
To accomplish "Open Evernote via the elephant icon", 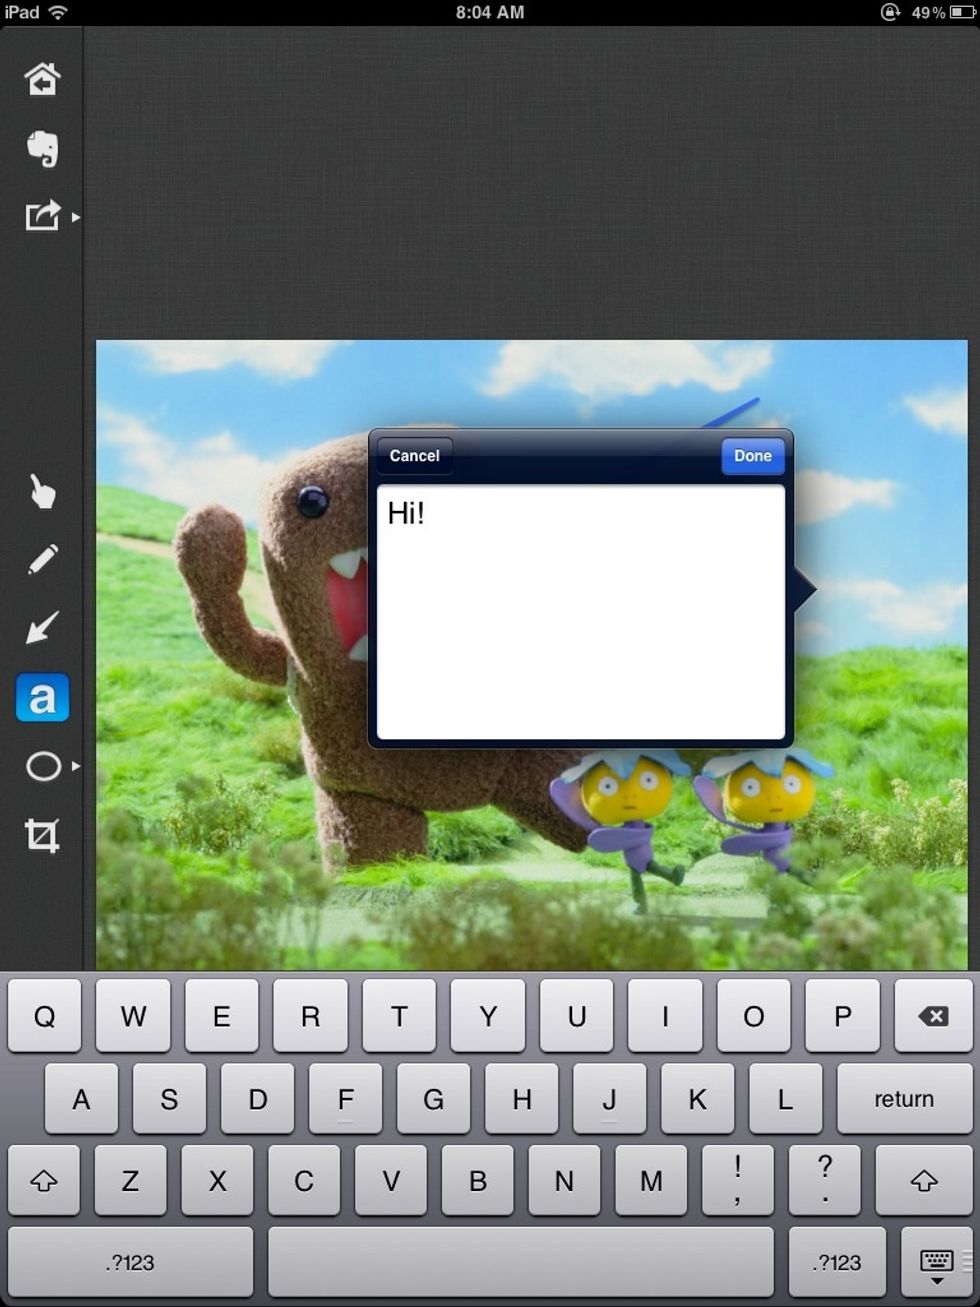I will click(x=42, y=148).
